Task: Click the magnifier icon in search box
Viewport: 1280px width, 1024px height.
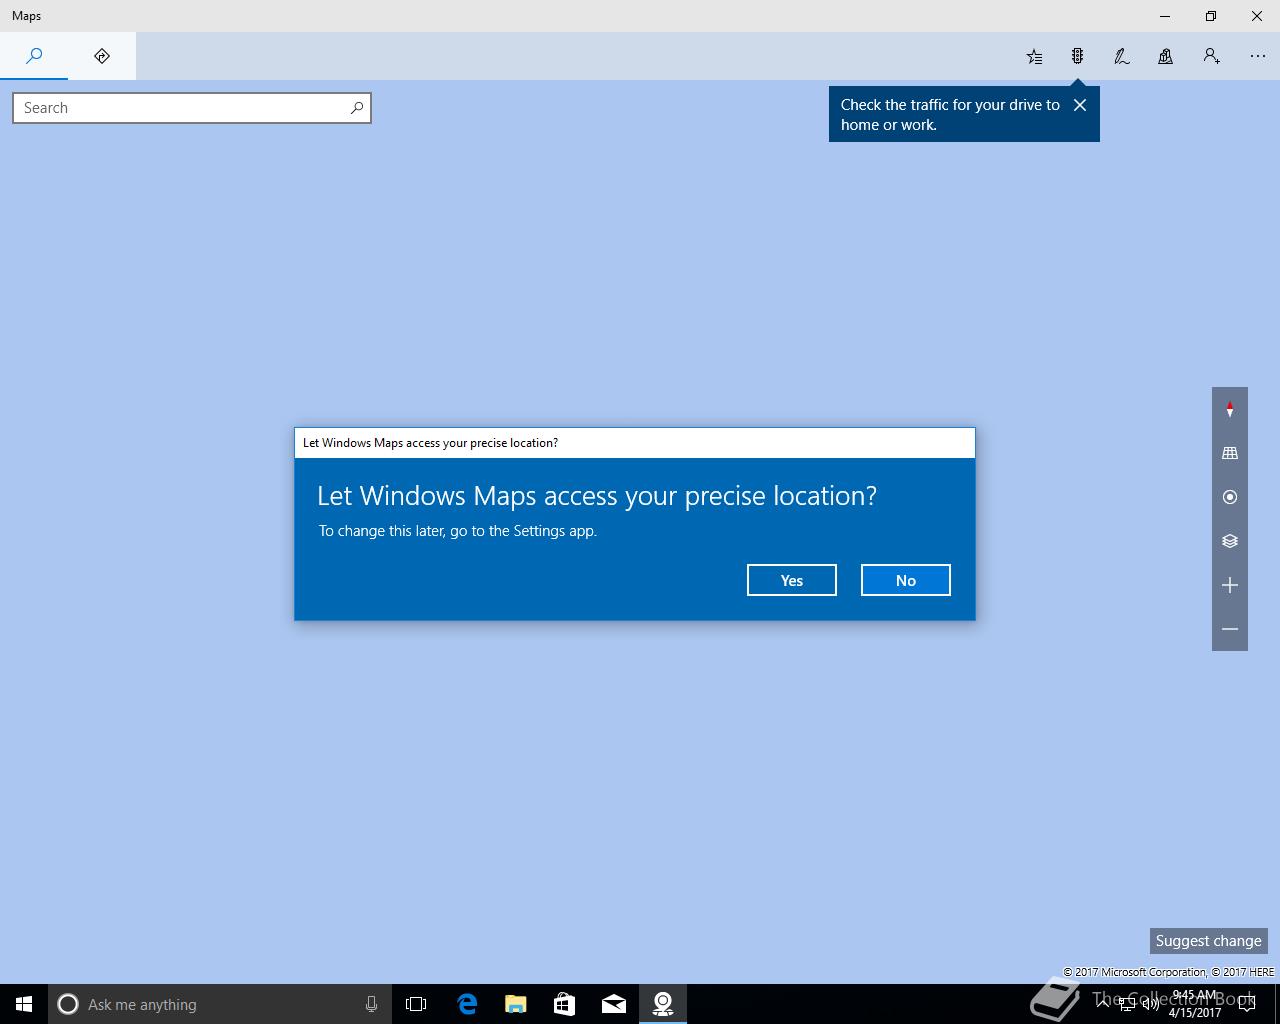Action: (x=356, y=108)
